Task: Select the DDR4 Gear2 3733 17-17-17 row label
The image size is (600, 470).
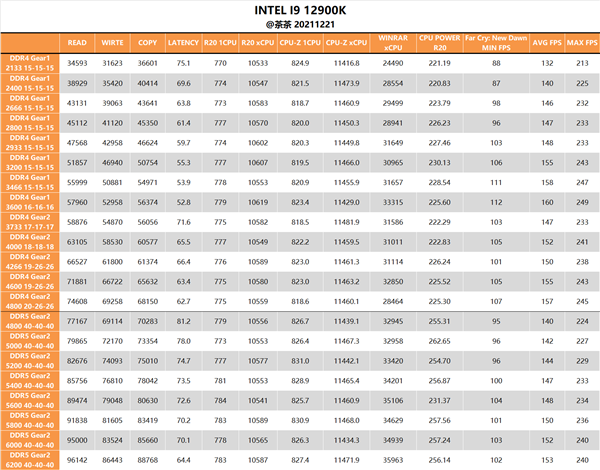Action: [x=30, y=222]
